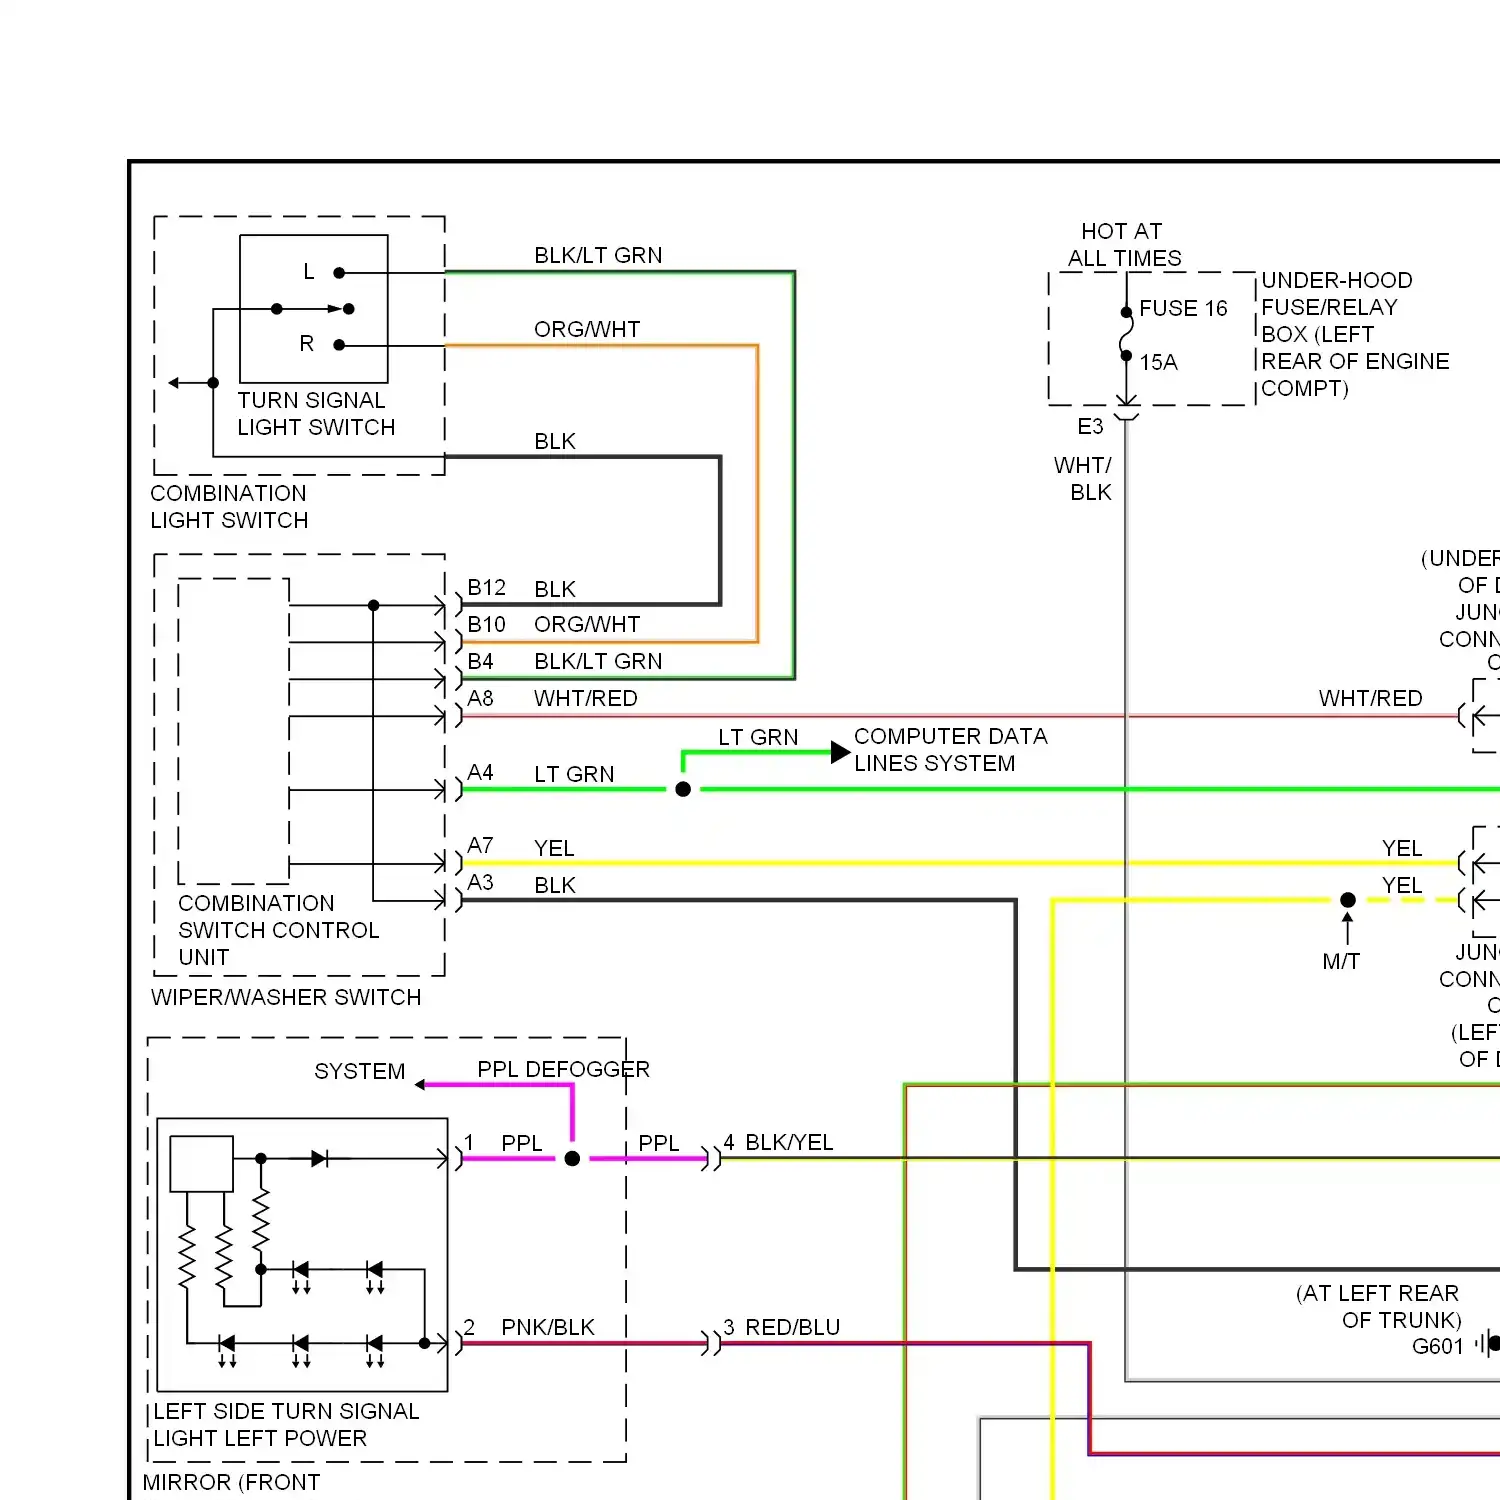Select the HOT AT ALL TIMES heading
The height and width of the screenshot is (1500, 1500).
pos(1124,245)
